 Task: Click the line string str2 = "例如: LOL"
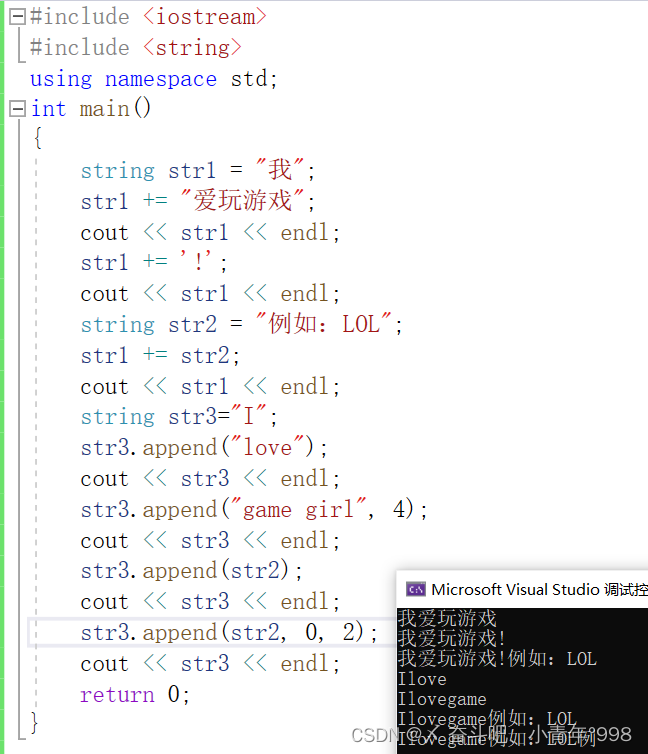[x=241, y=324]
